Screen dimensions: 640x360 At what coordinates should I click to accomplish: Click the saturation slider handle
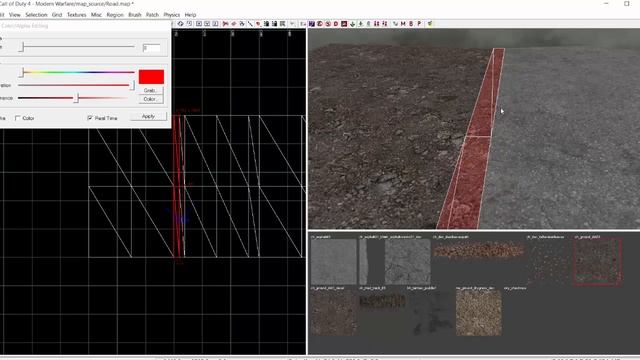[x=132, y=85]
